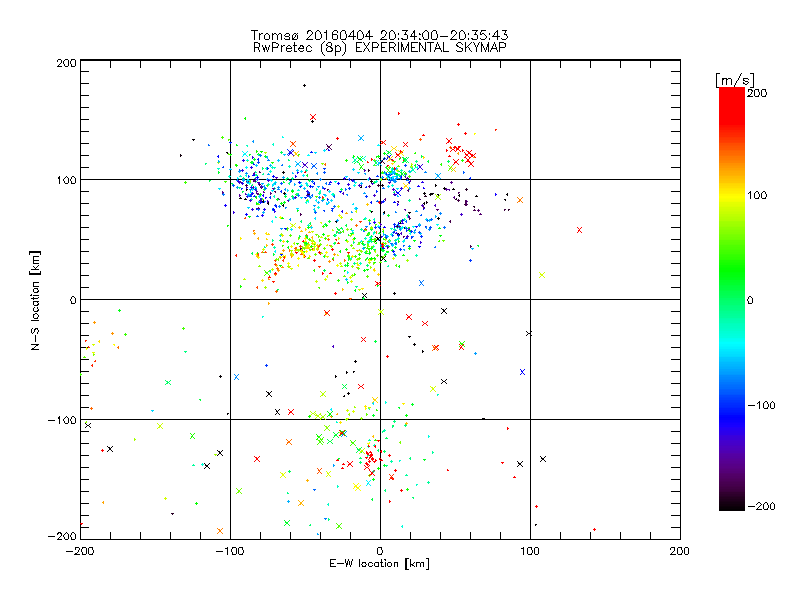Click the y-axis tick label '-200'

62,536
